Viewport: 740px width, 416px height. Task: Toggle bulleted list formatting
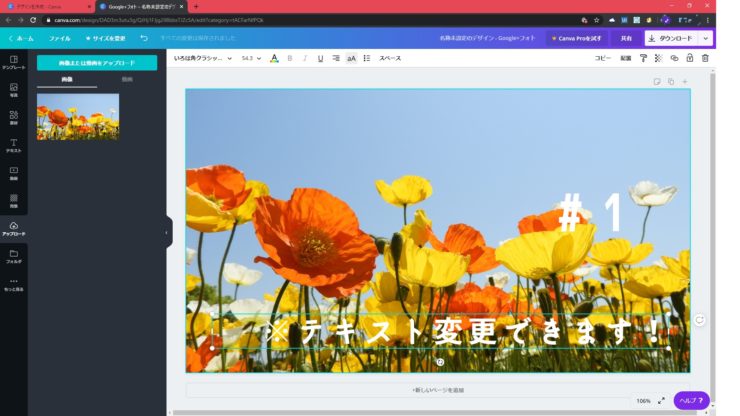pos(367,58)
